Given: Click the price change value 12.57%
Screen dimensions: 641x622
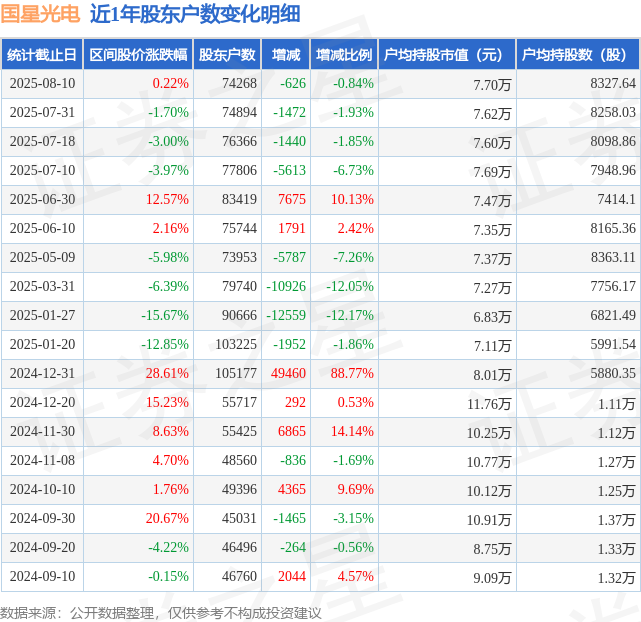Looking at the screenshot, I should pyautogui.click(x=168, y=199).
